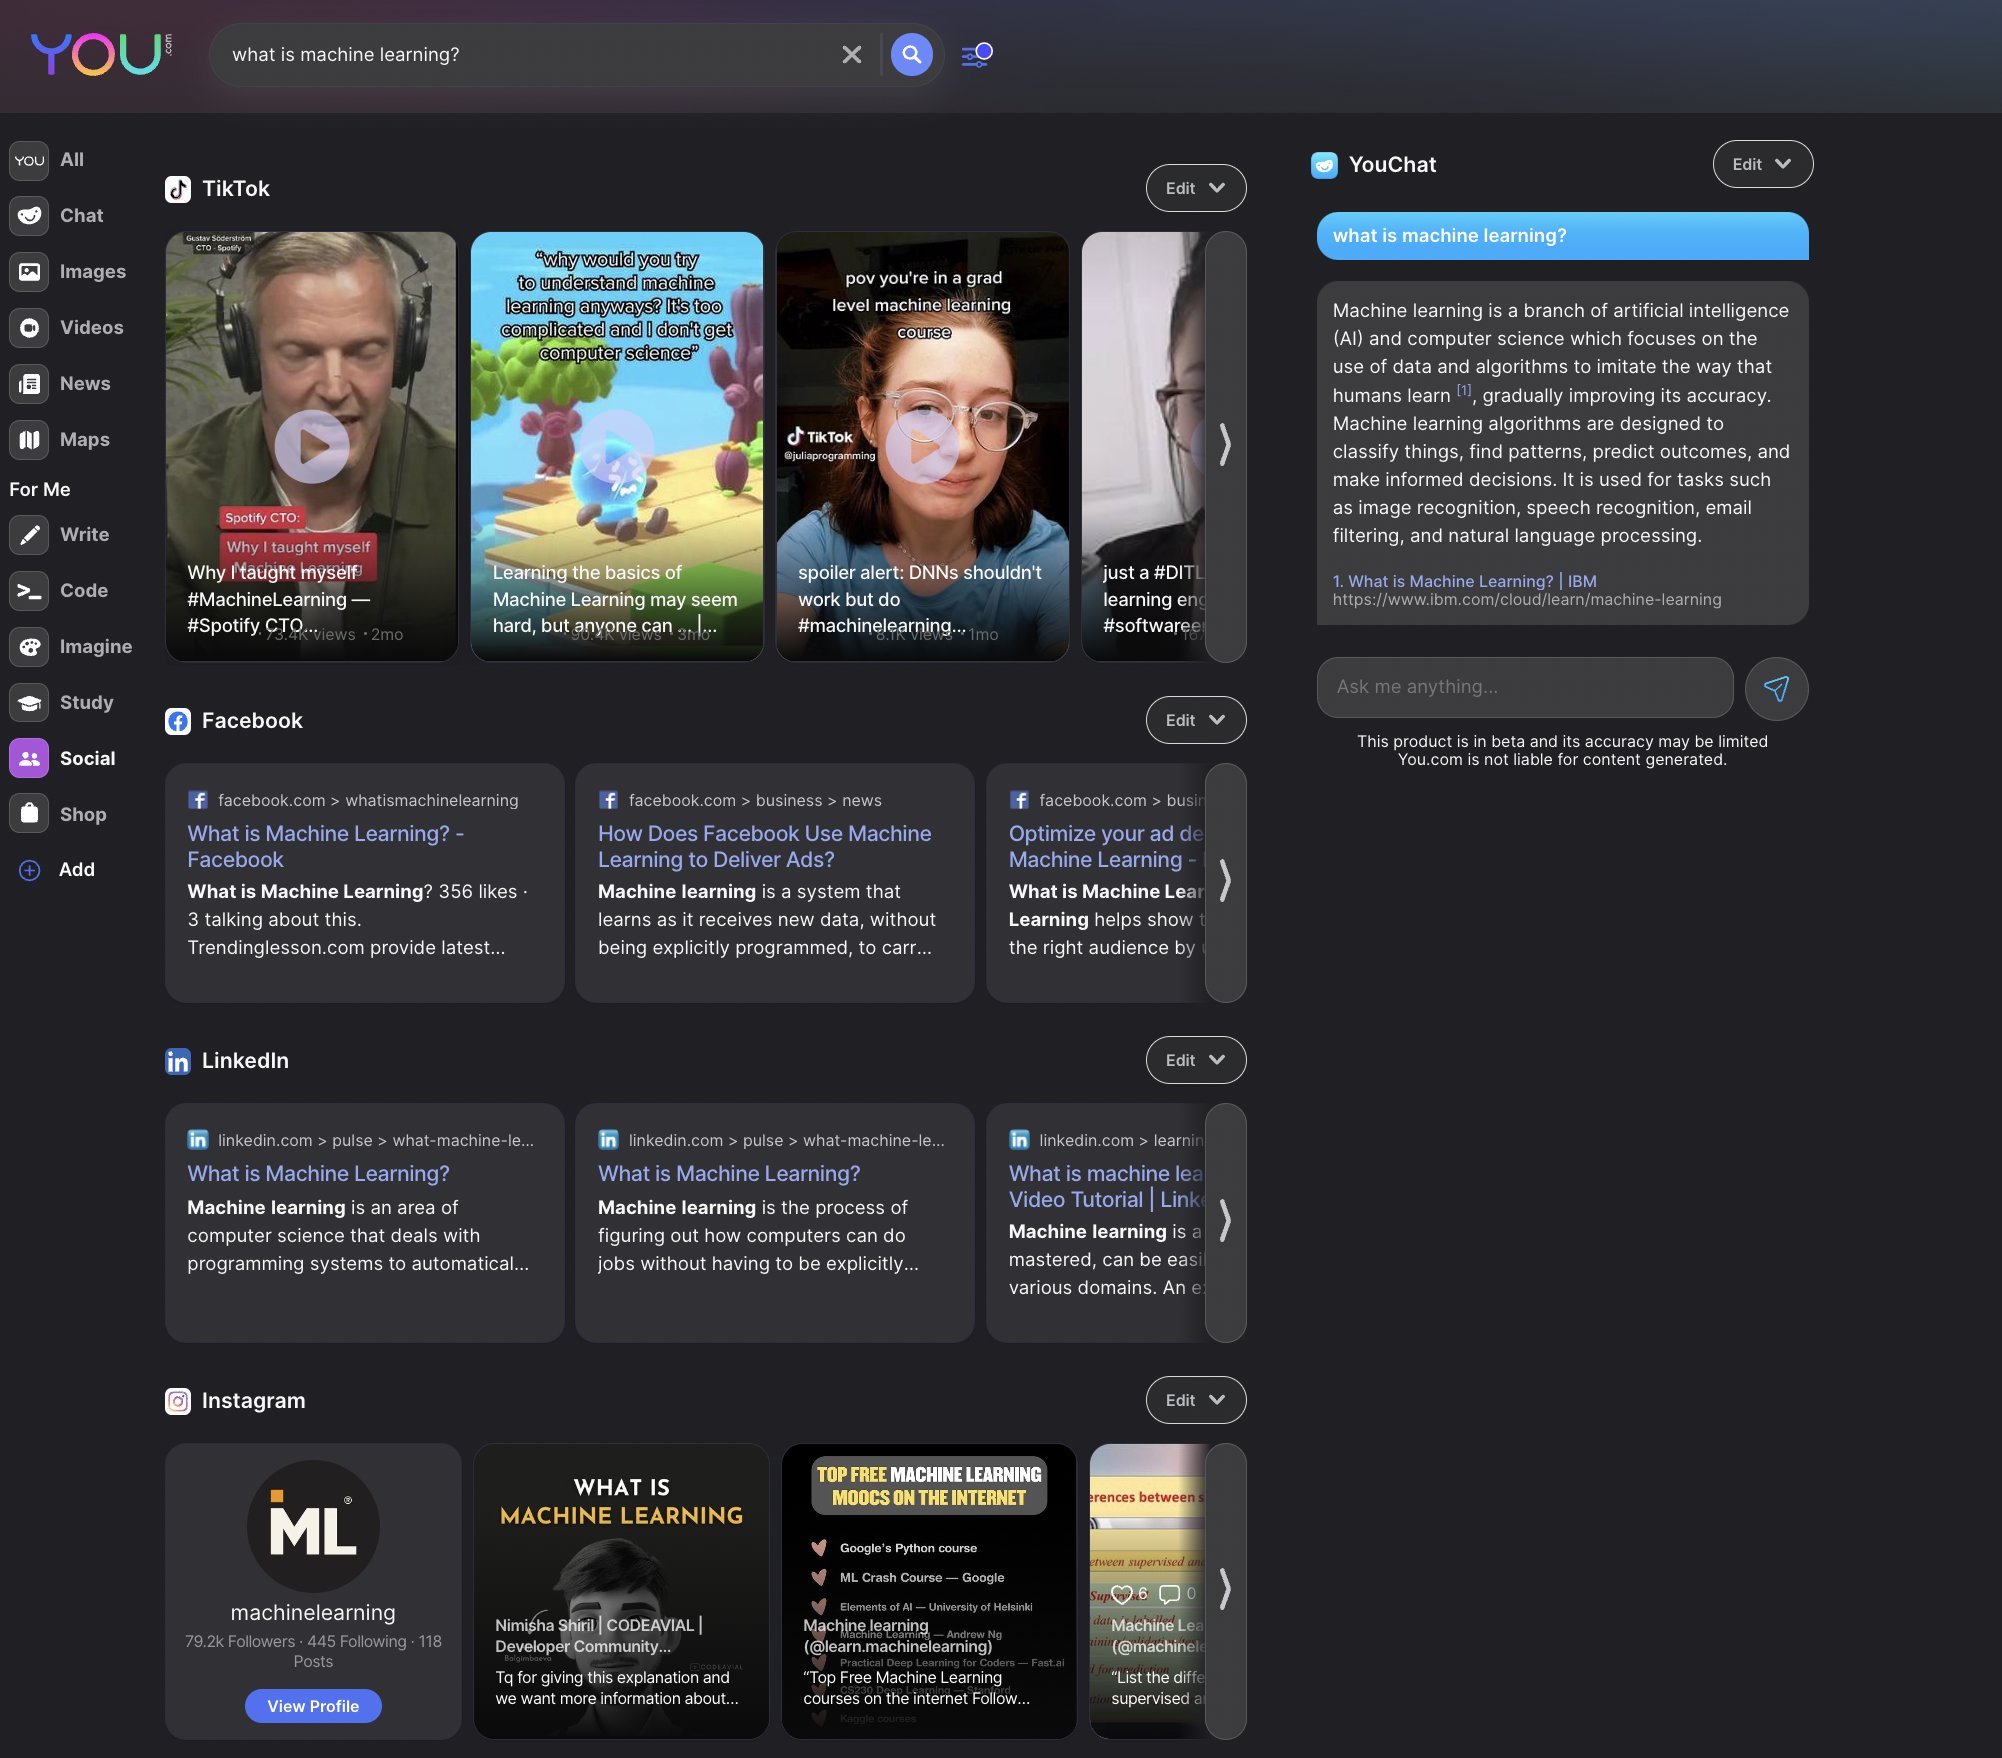Clear the search query with the X icon
The width and height of the screenshot is (2002, 1758).
click(852, 54)
